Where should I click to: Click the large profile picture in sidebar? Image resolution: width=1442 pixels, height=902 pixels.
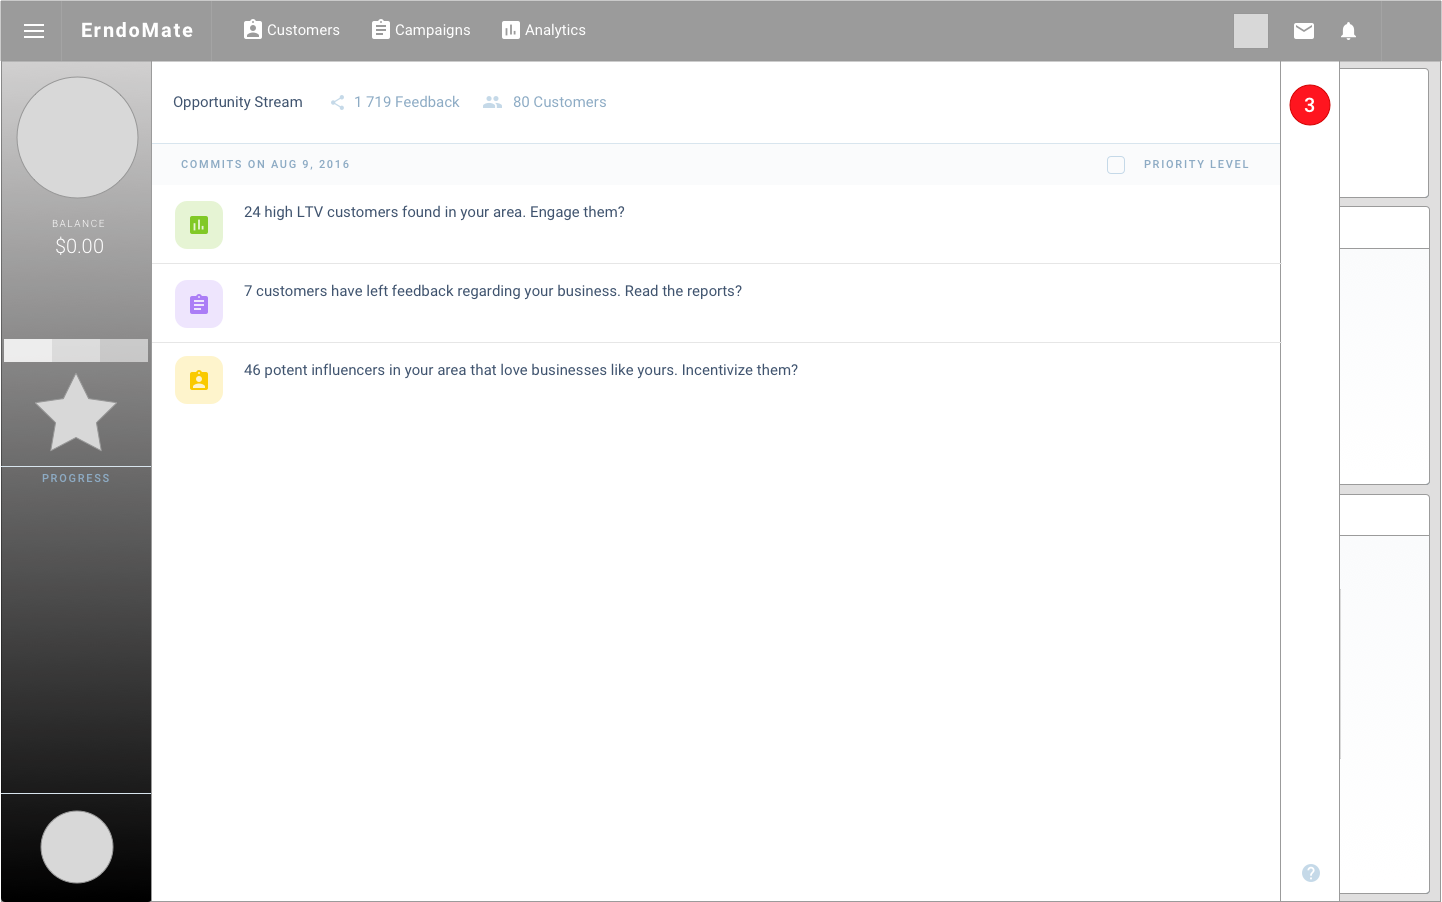(78, 137)
